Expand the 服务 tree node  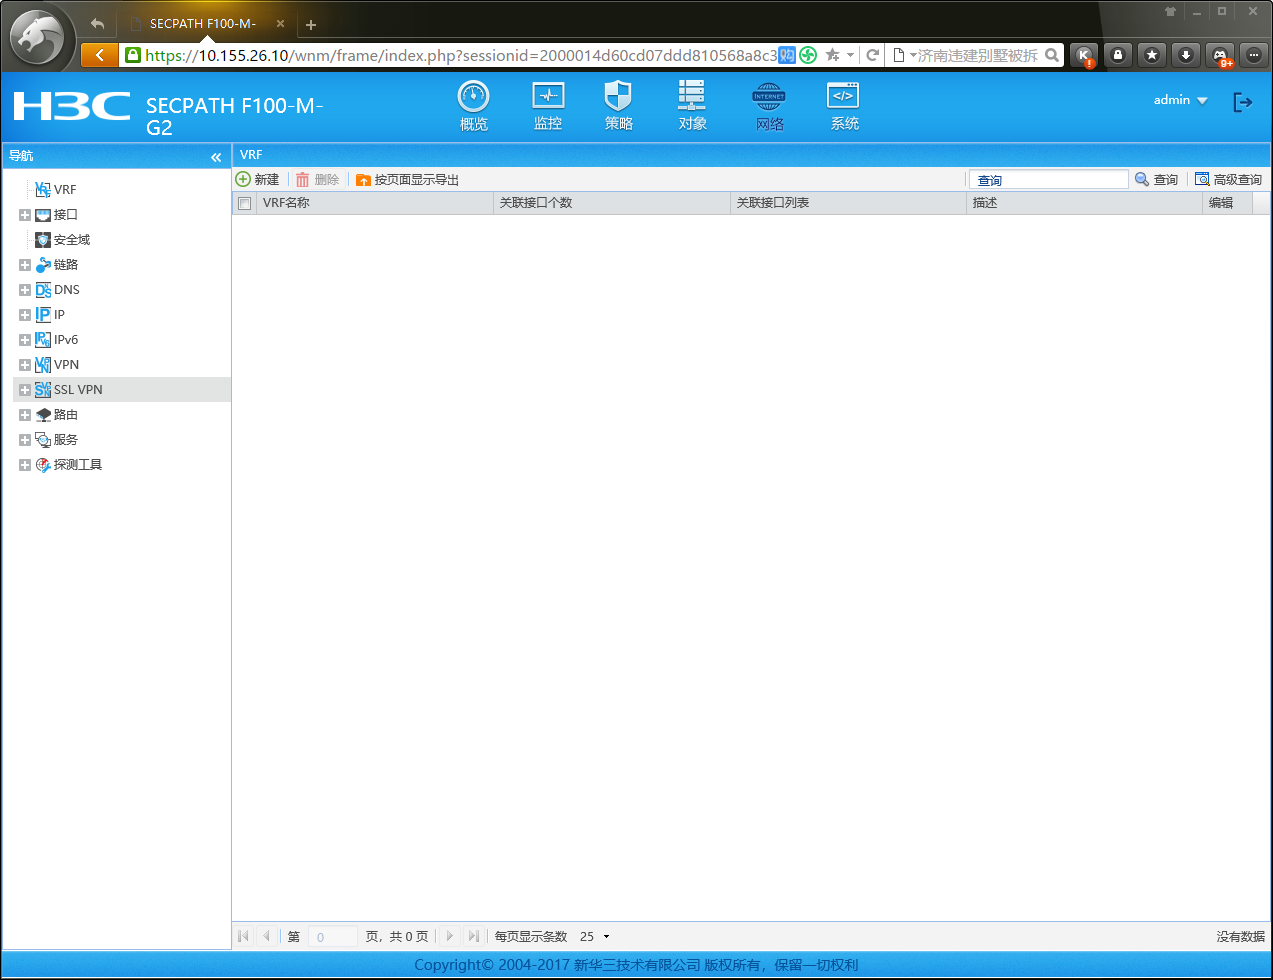pos(25,440)
